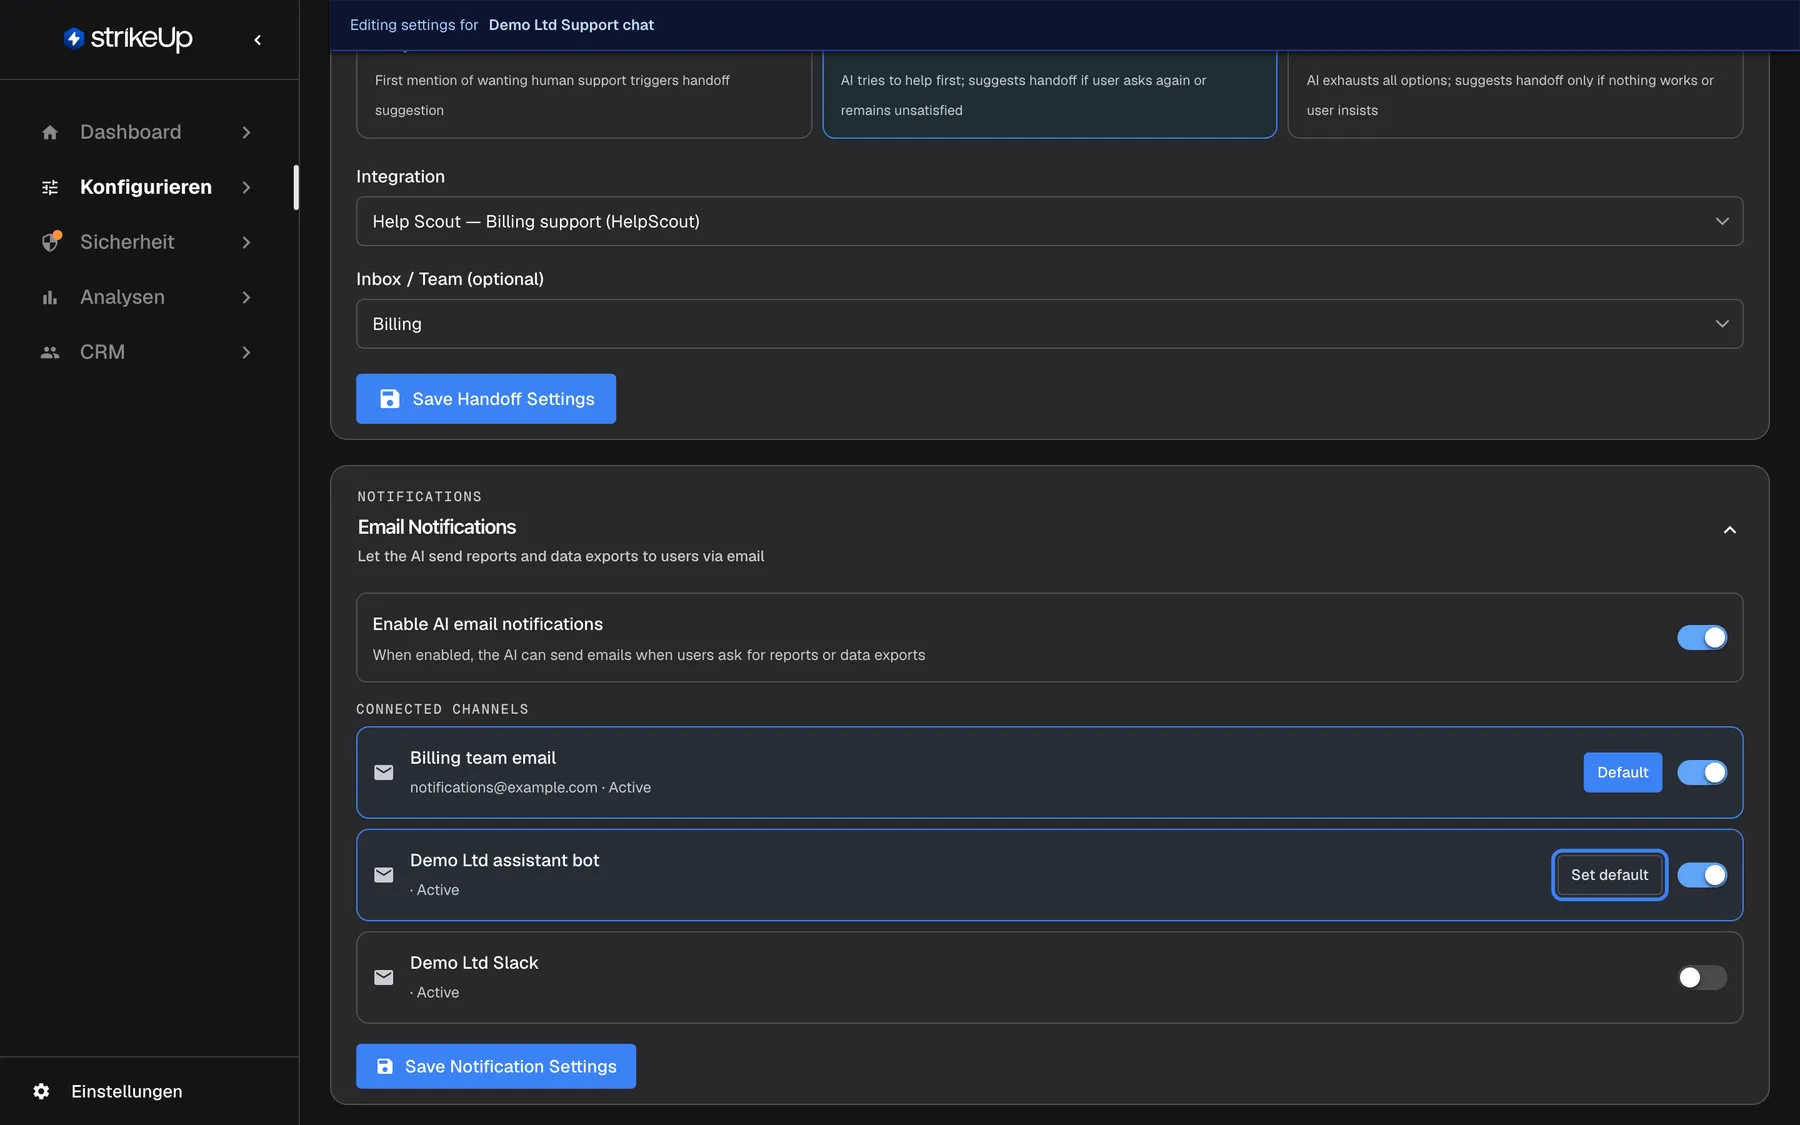Click the Einstellungen gear icon
Viewport: 1800px width, 1125px height.
point(41,1091)
